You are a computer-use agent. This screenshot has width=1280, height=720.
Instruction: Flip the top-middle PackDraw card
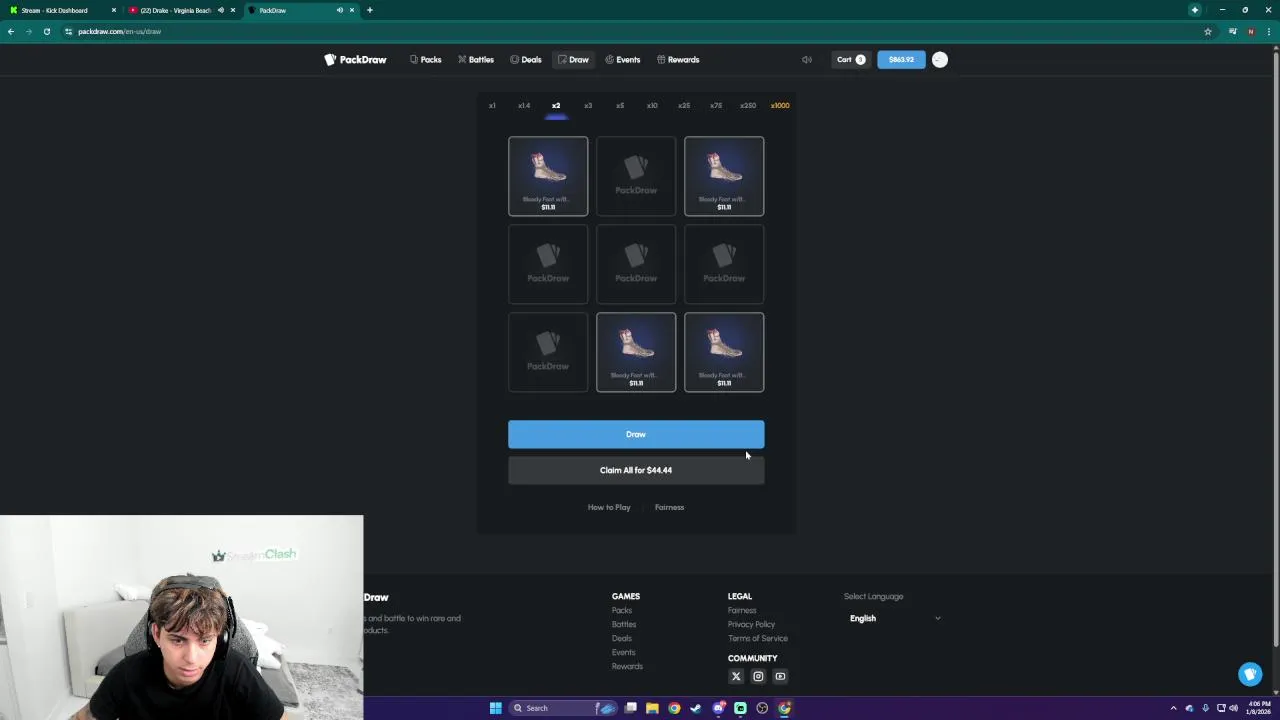click(x=636, y=176)
